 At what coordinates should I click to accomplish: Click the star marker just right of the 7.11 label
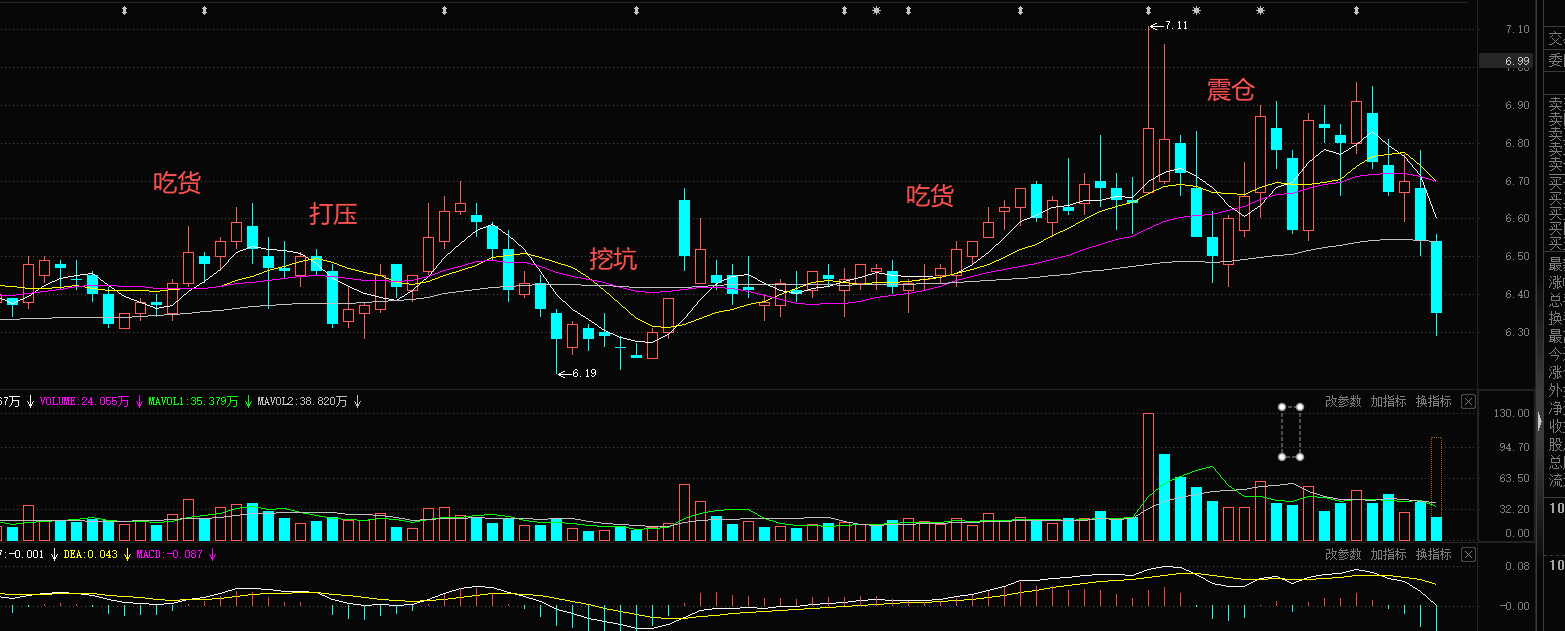(1196, 10)
